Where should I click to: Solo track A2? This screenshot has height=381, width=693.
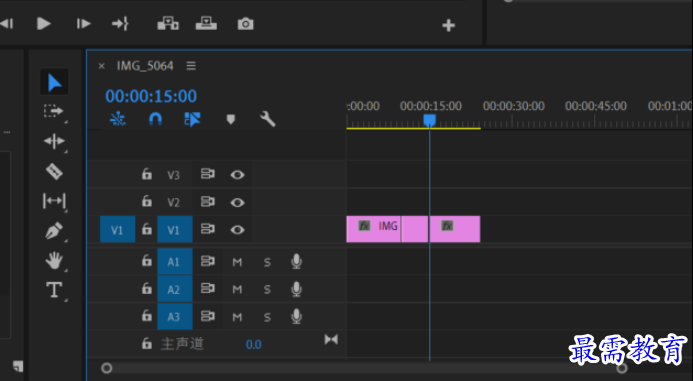click(267, 290)
